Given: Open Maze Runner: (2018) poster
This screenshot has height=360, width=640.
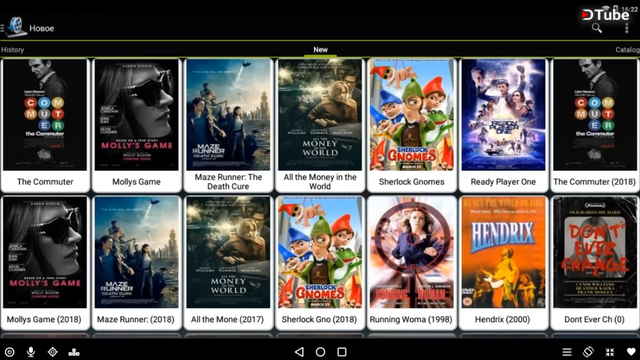Looking at the screenshot, I should point(136,252).
